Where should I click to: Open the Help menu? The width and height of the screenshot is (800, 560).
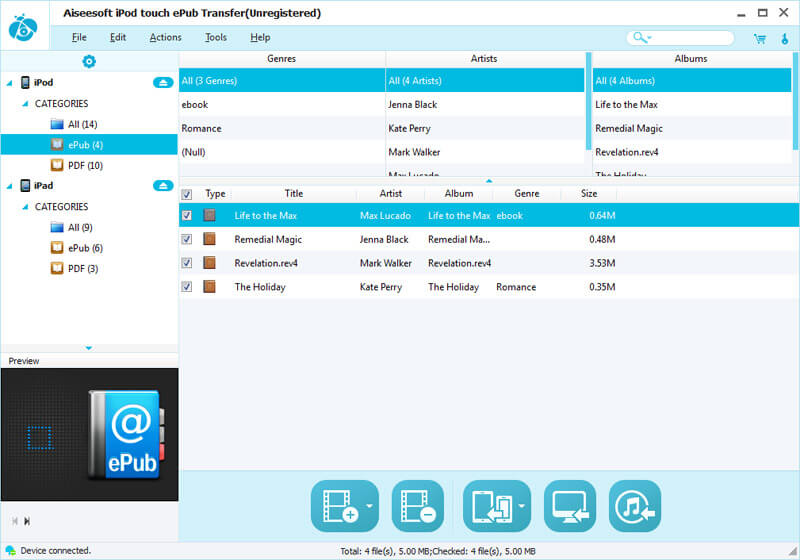coord(260,37)
